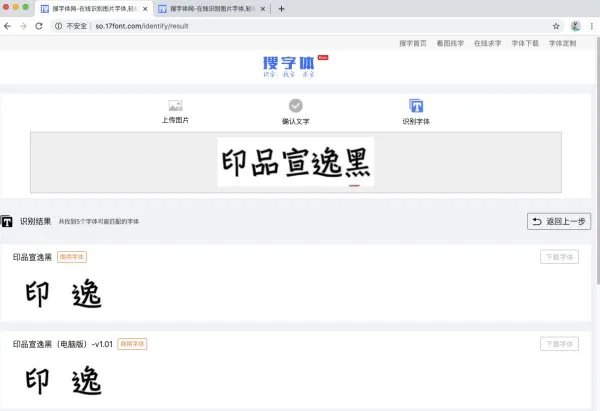The image size is (600, 411).
Task: Select the first 搜字体网 browser tab
Action: point(94,9)
